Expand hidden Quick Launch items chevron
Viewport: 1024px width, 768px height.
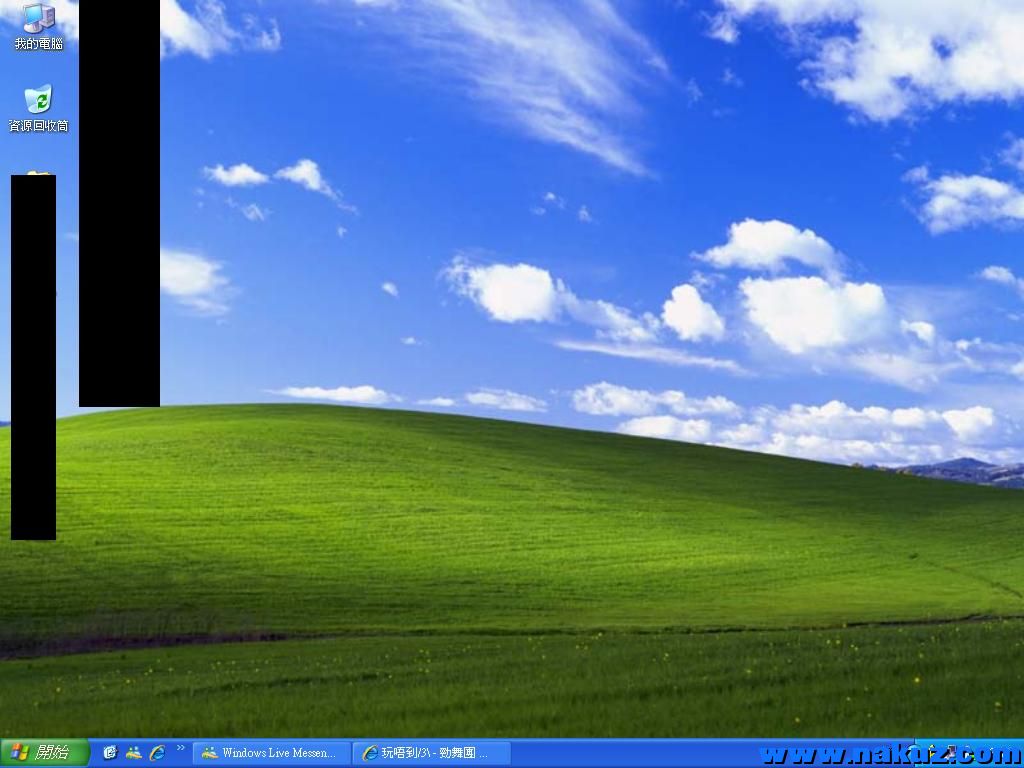(181, 748)
